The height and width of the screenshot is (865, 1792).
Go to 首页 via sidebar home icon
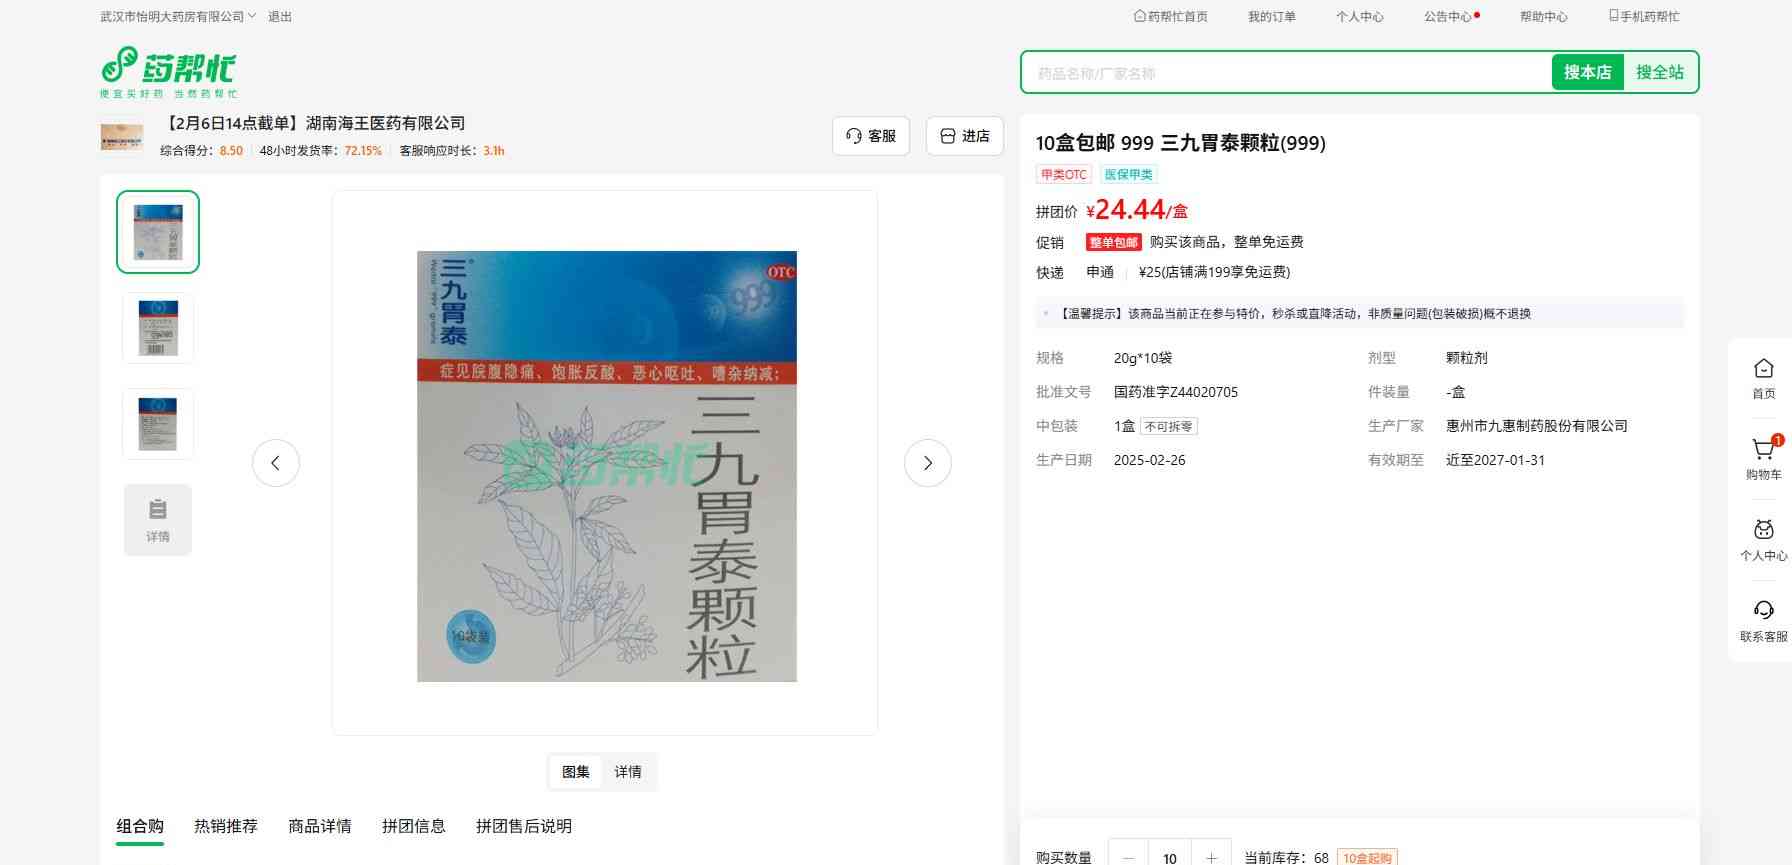(x=1763, y=370)
